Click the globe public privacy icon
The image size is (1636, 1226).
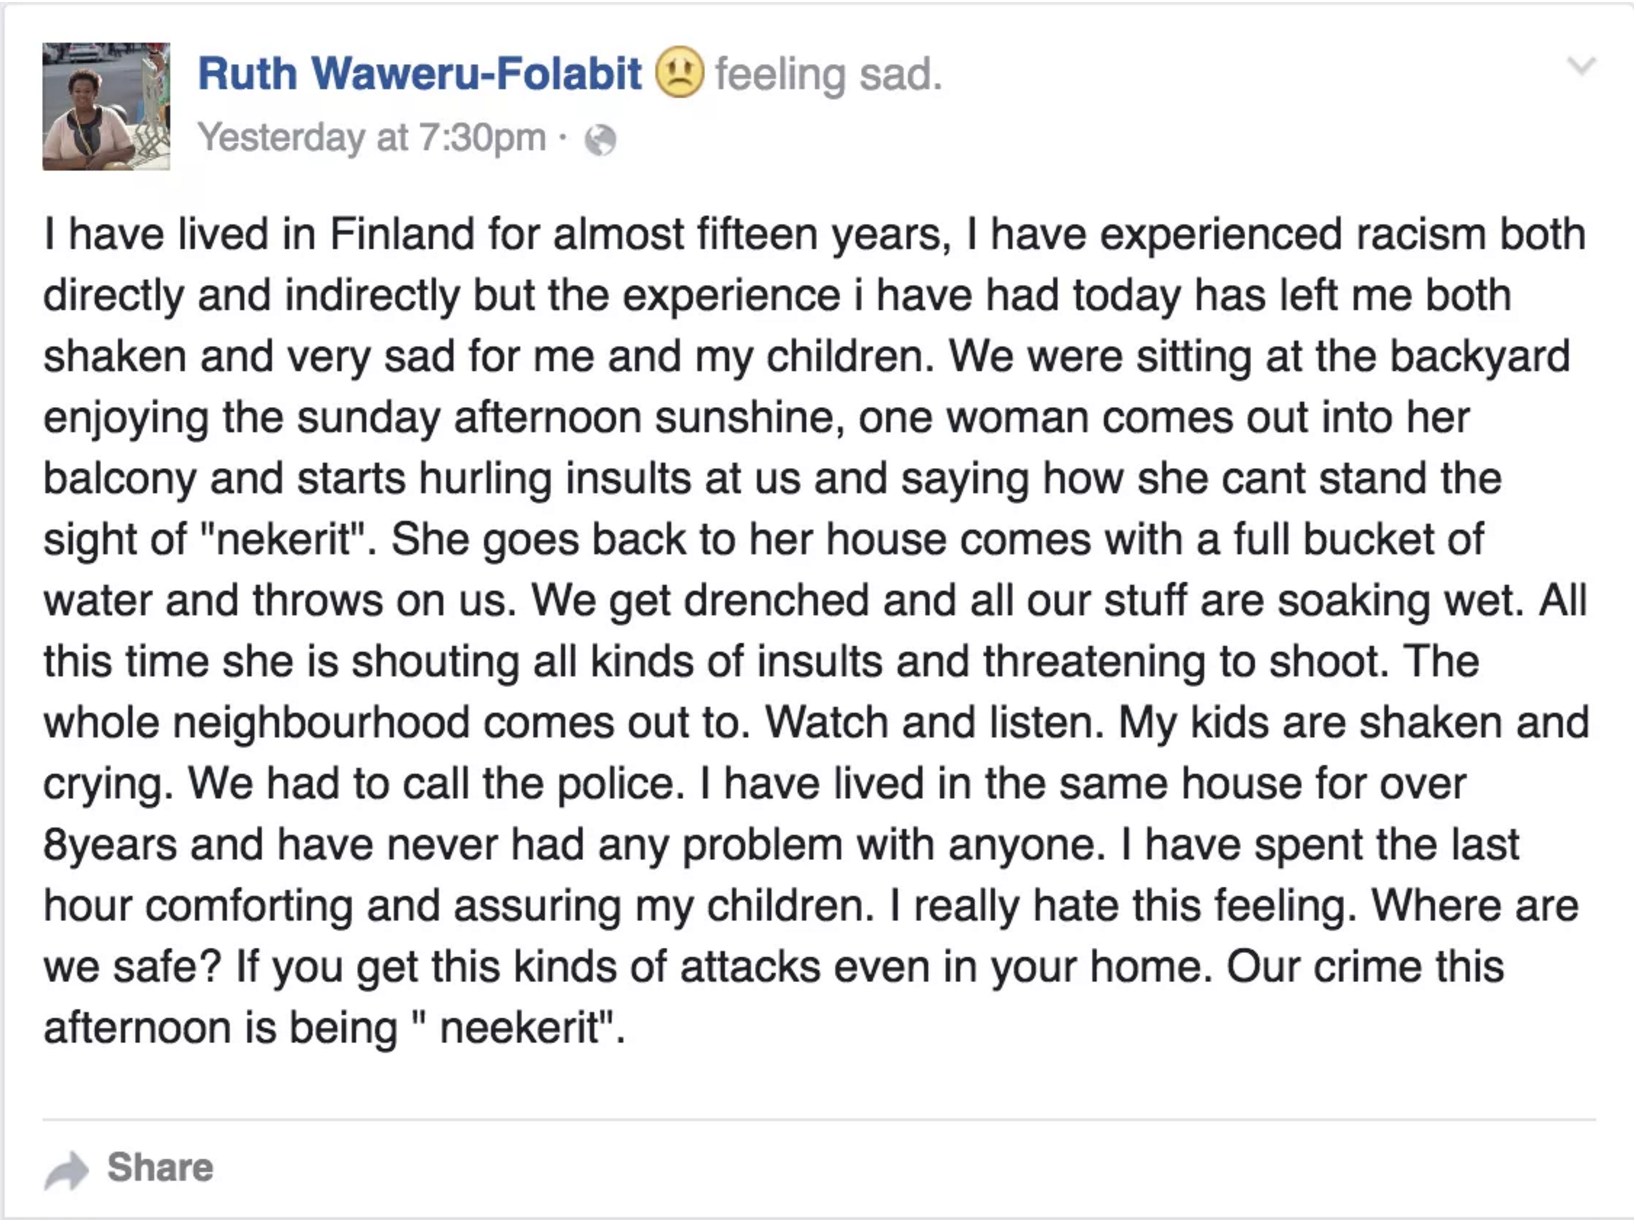pos(600,140)
